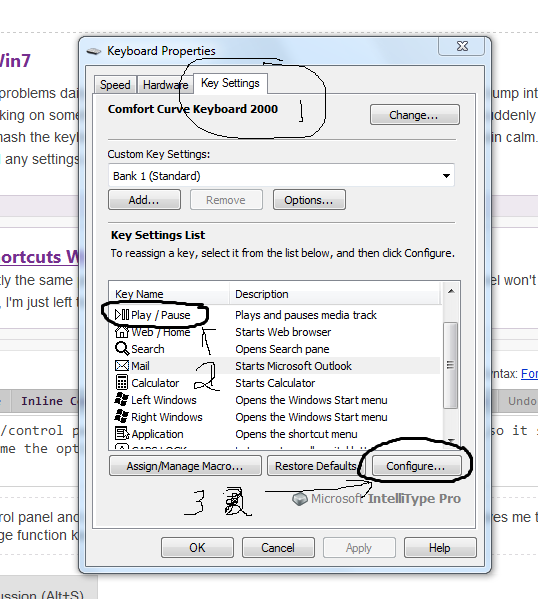Click the Description column header
538x599 pixels.
coord(335,294)
